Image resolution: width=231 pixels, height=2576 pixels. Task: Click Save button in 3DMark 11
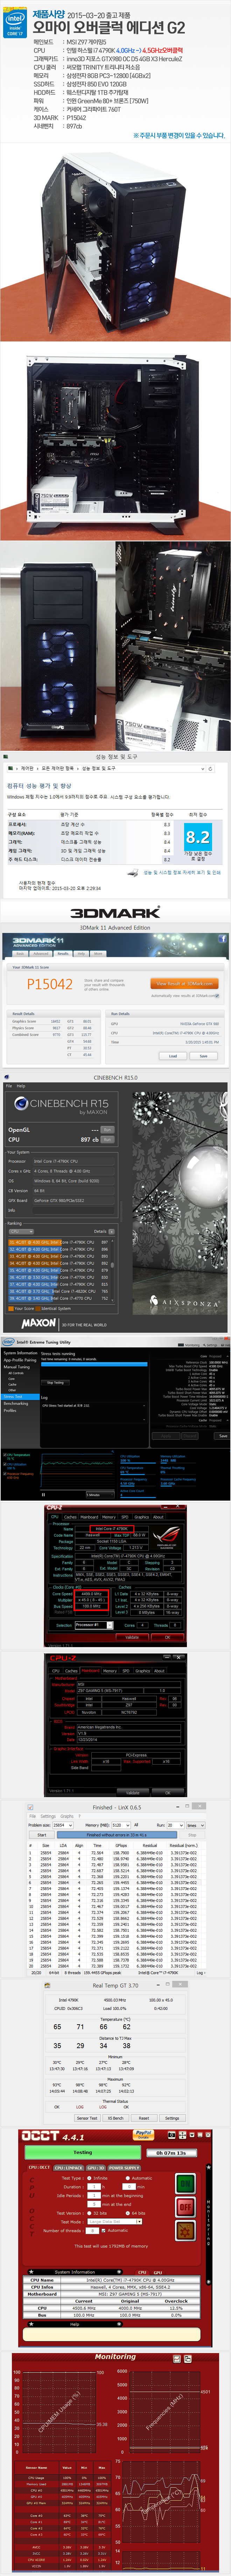(x=203, y=1056)
